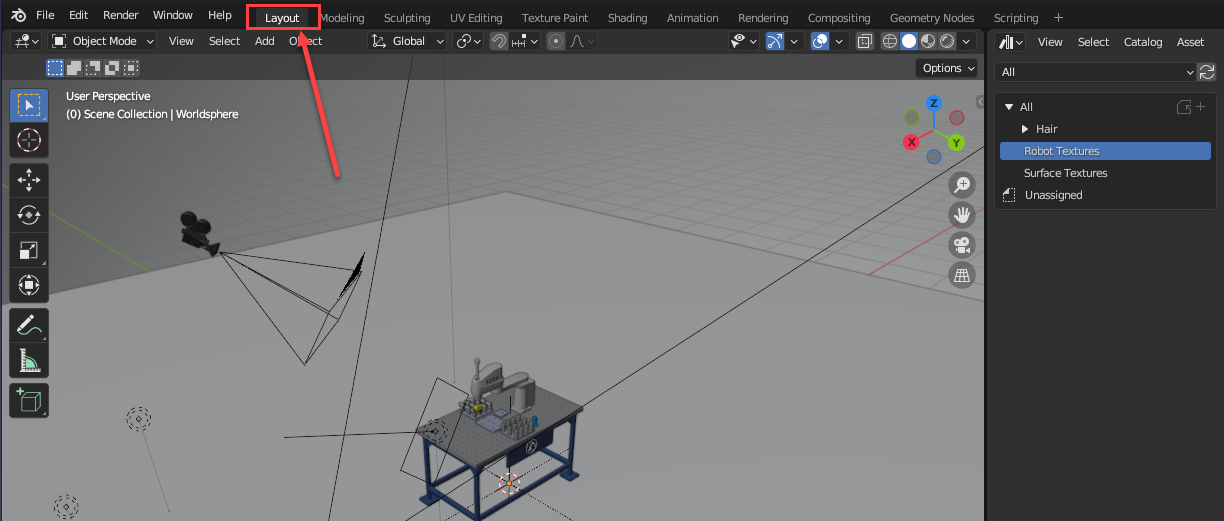1224x521 pixels.
Task: Choose the Add Cube tool
Action: pos(29,401)
